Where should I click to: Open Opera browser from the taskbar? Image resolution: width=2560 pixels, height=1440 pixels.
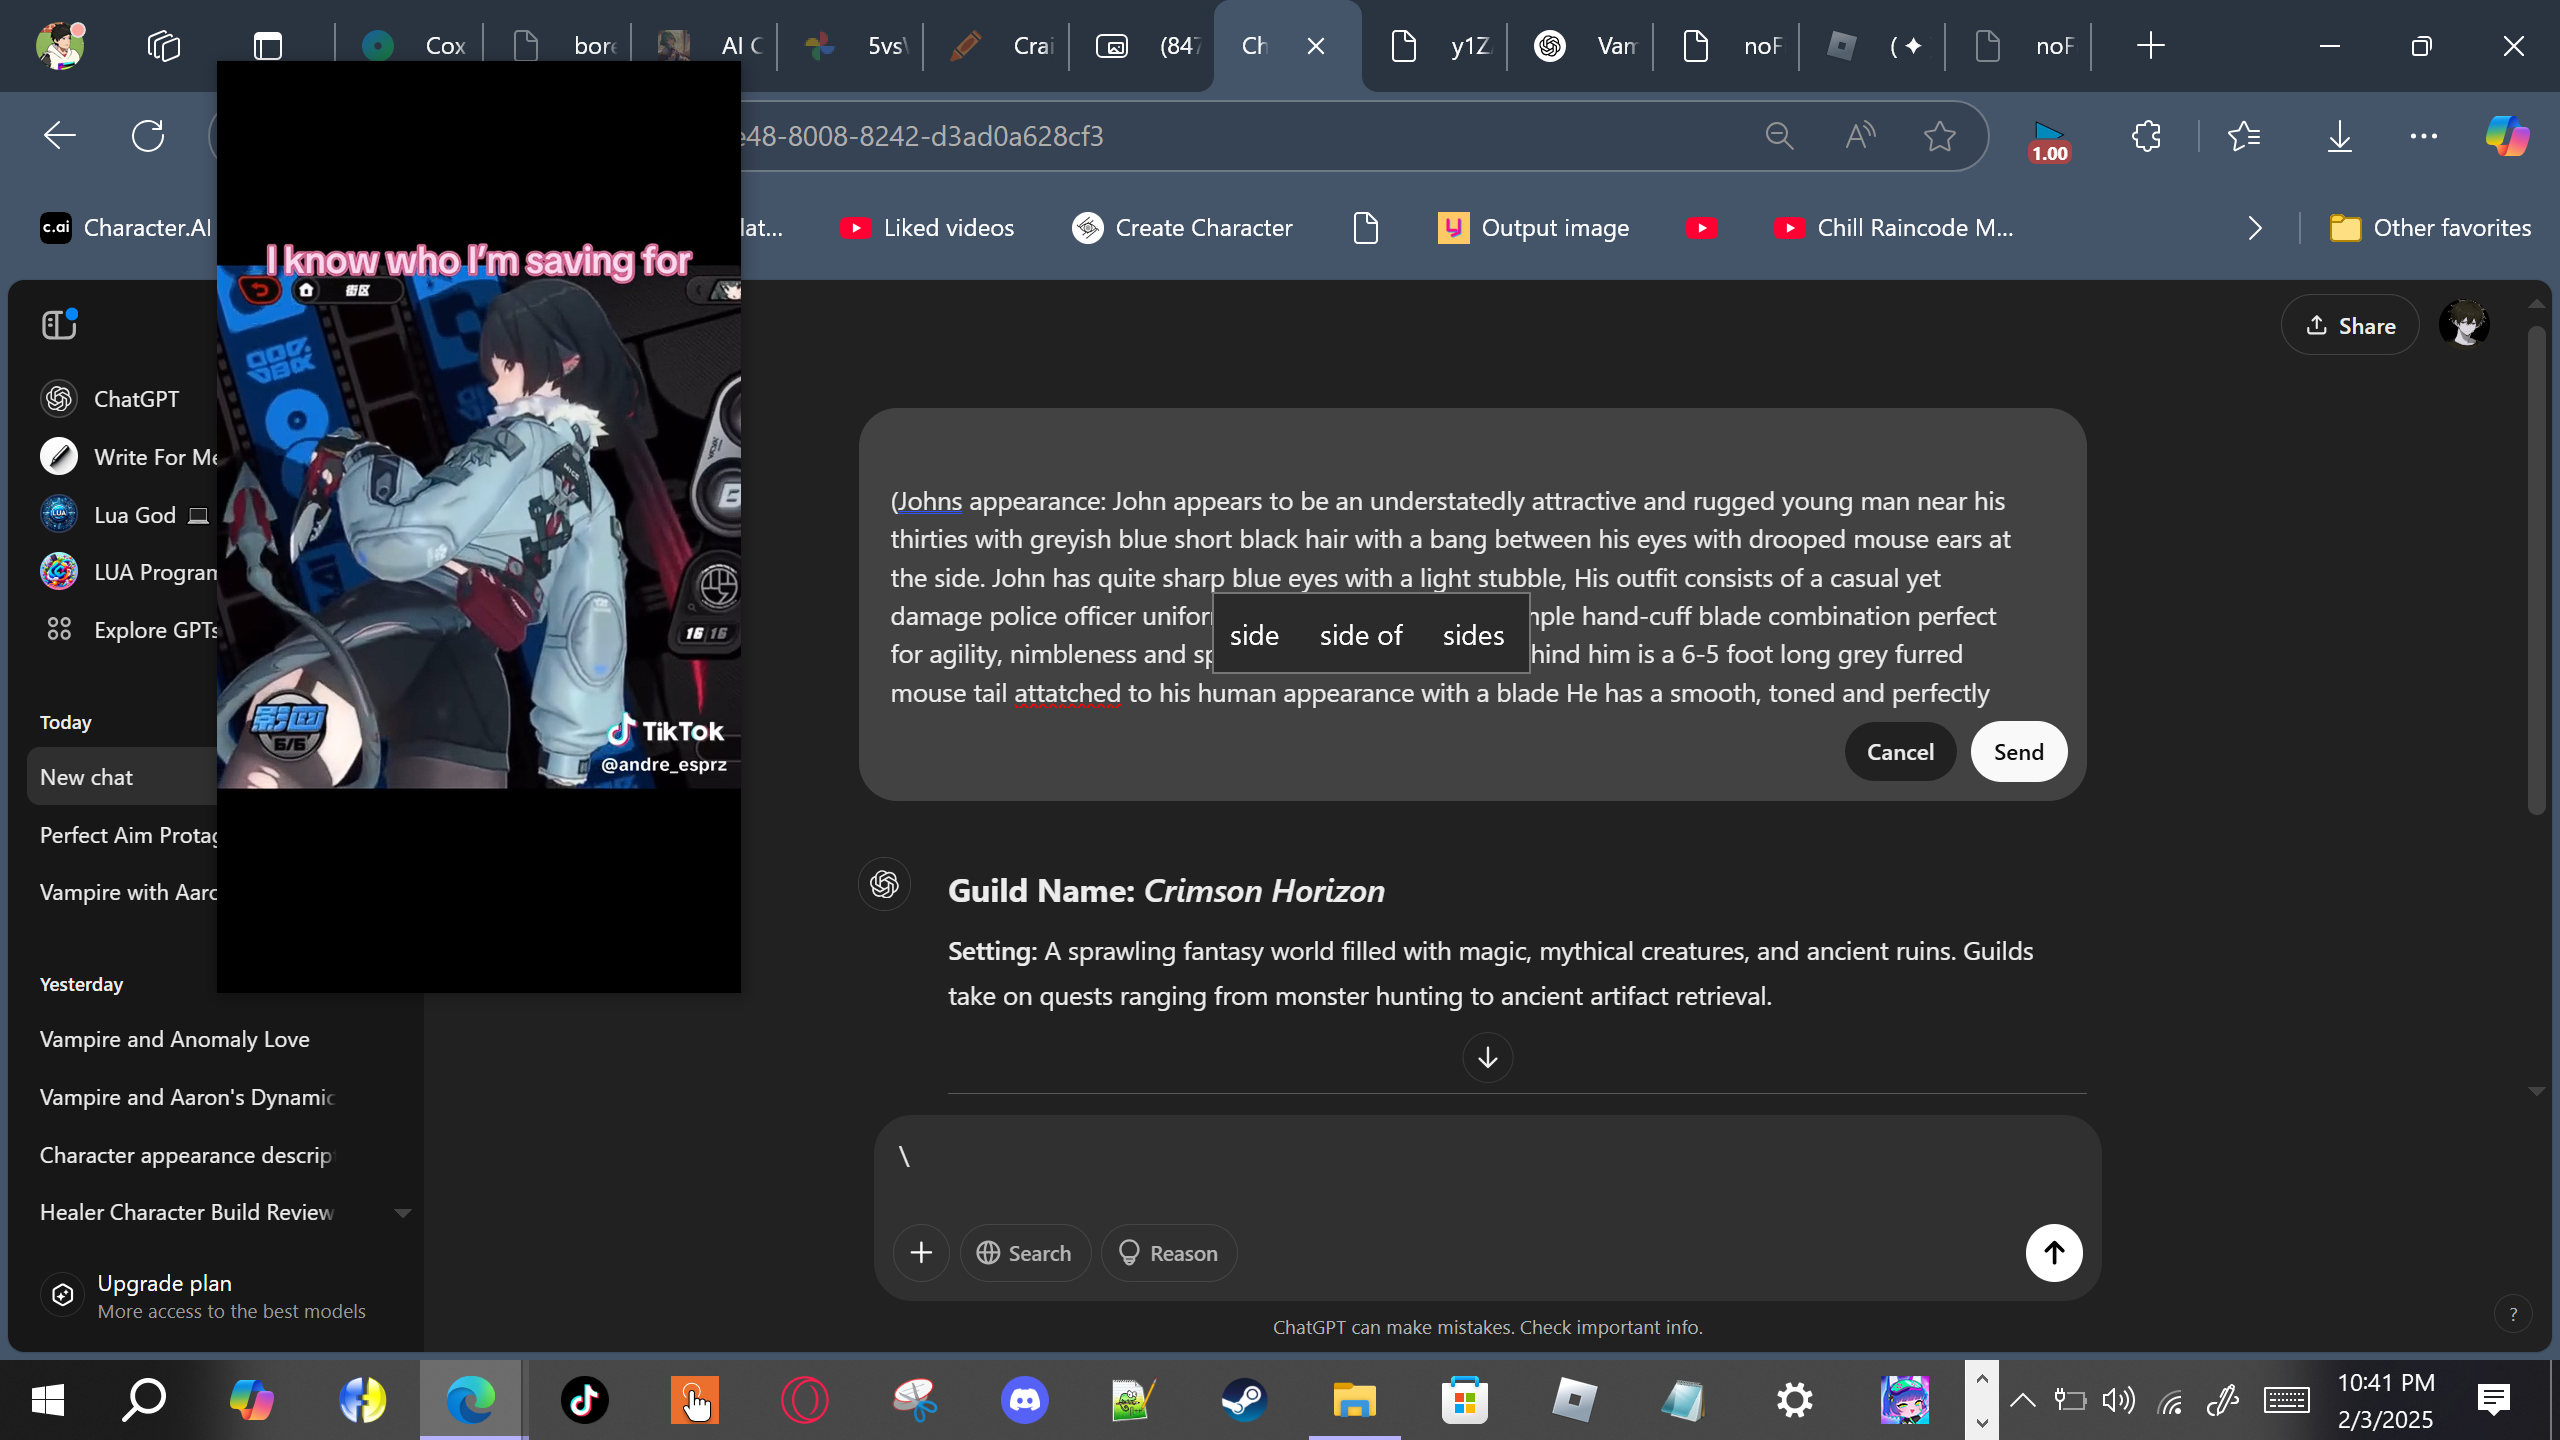point(804,1399)
